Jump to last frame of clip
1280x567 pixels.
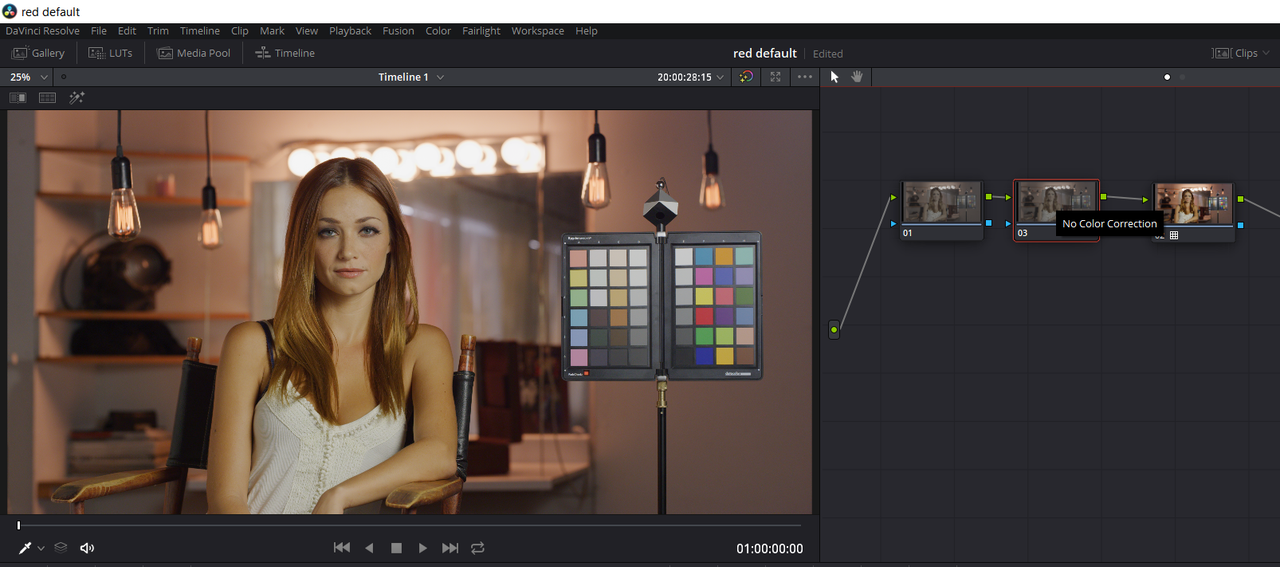pyautogui.click(x=450, y=548)
